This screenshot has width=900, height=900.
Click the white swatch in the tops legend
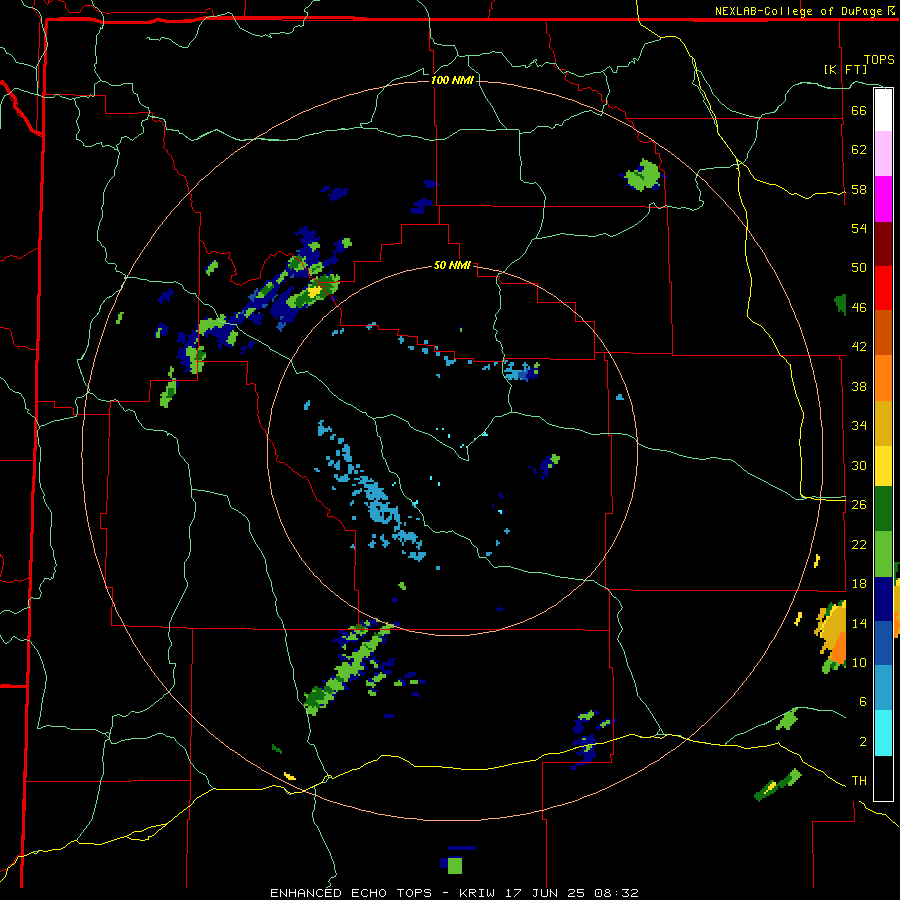point(883,110)
